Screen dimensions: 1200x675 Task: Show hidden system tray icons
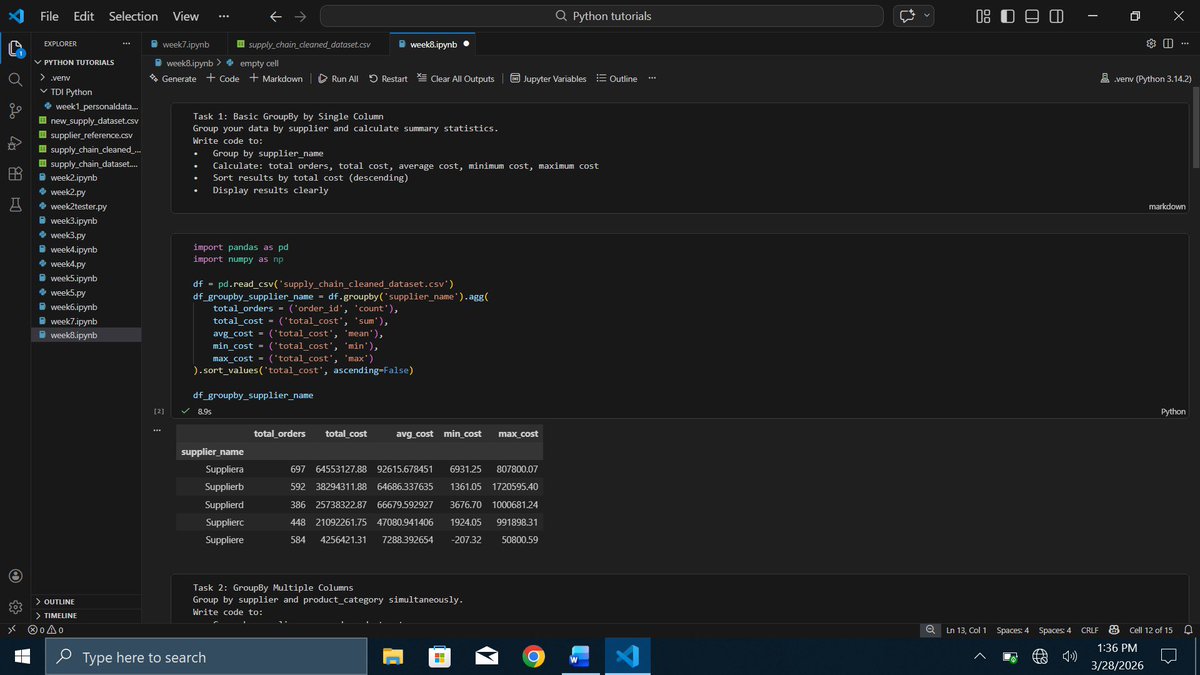(980, 656)
